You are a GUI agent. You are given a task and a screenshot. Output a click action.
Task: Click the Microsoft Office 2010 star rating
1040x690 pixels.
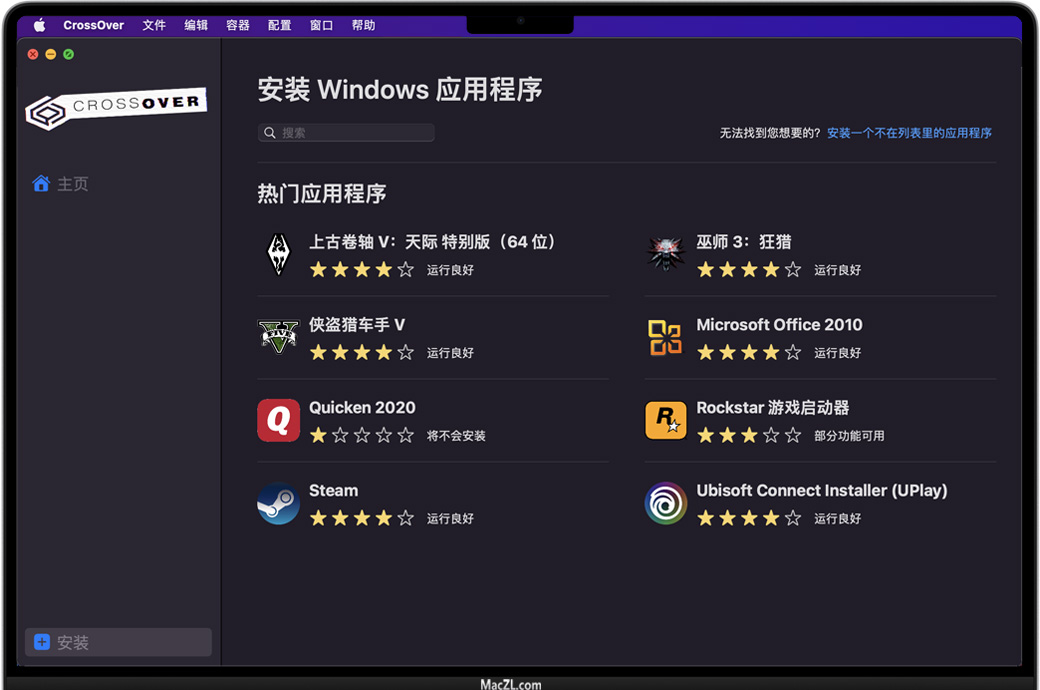click(749, 353)
